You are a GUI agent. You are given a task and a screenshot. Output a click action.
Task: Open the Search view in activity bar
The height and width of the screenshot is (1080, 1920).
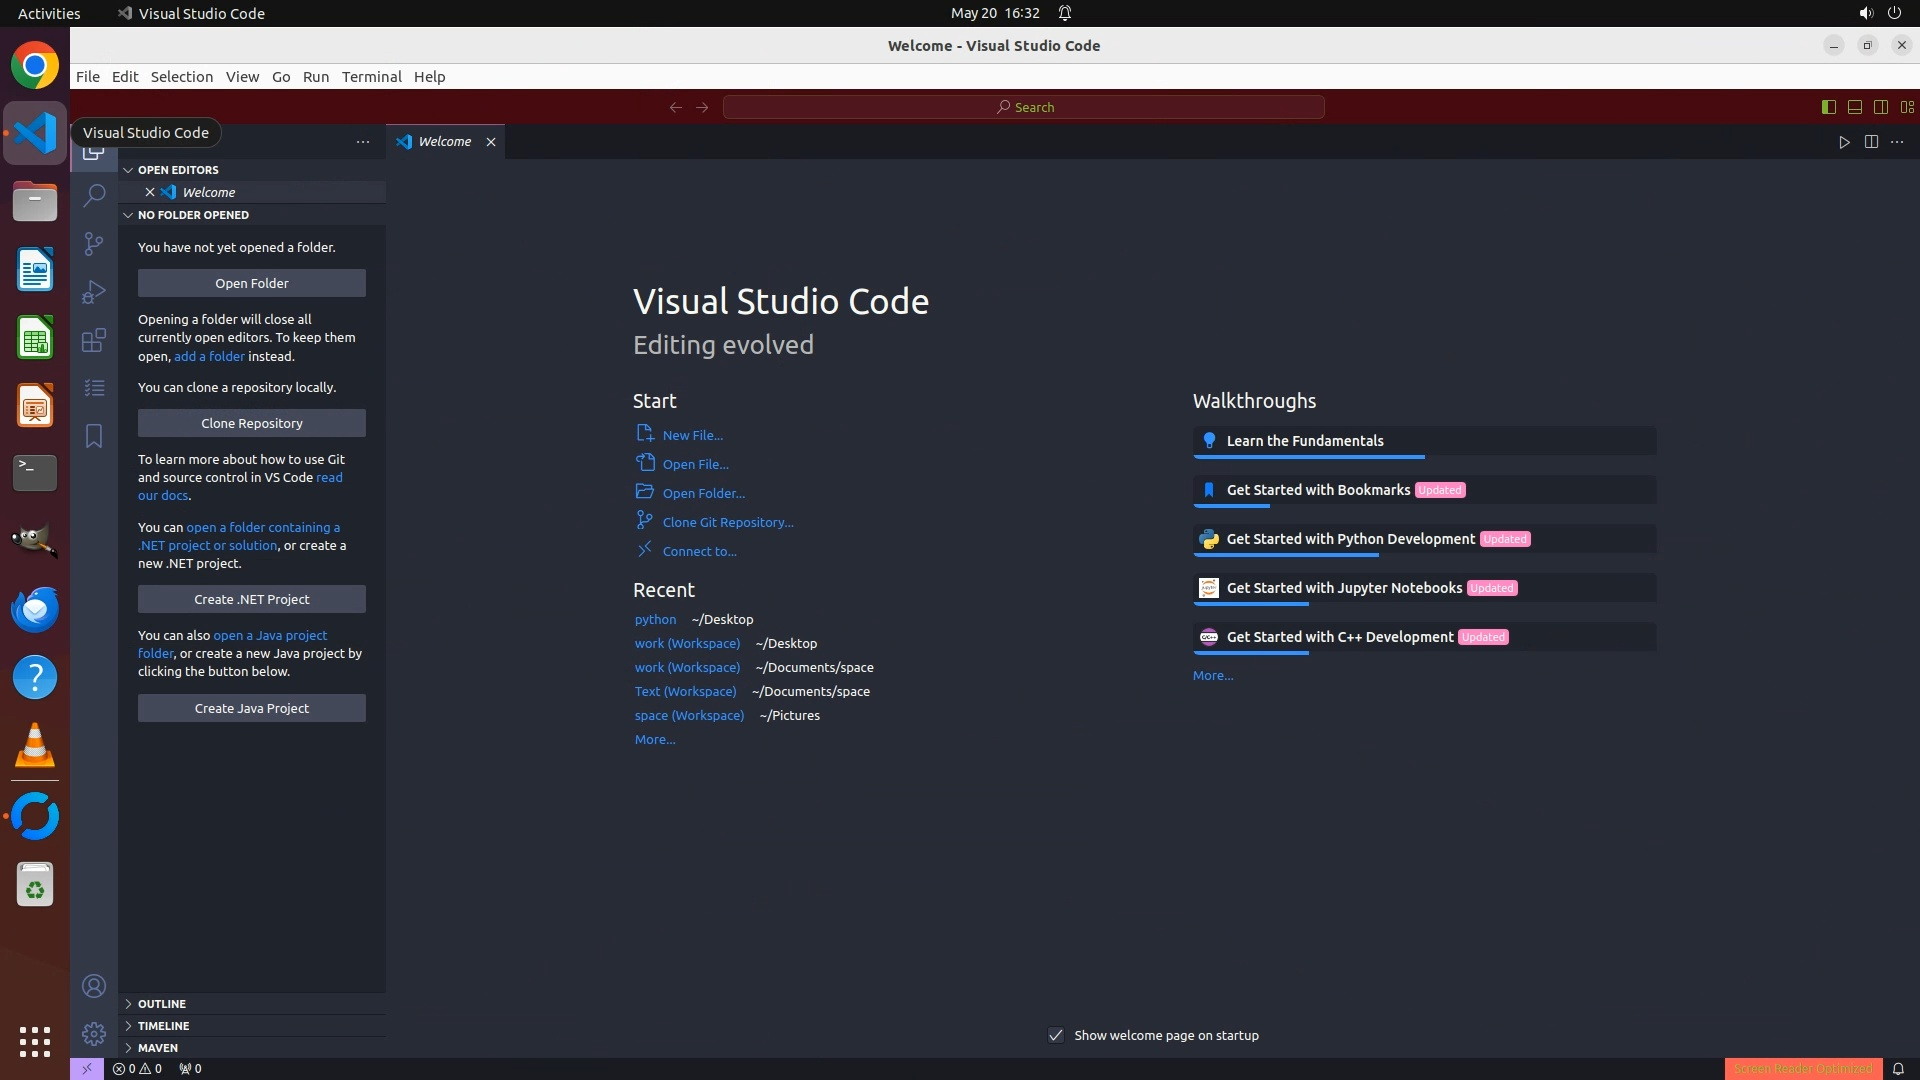(94, 195)
